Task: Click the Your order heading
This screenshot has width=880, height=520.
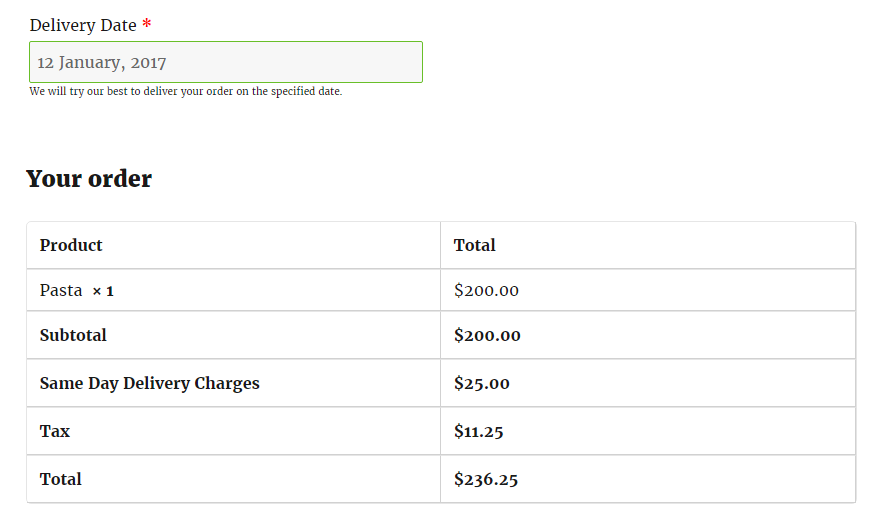Action: pos(89,179)
